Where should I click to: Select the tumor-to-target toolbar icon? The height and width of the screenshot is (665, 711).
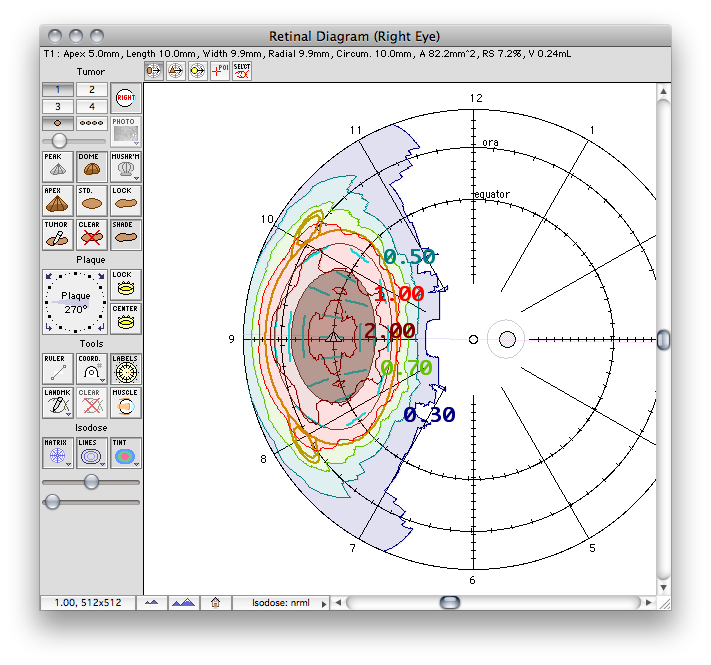click(x=153, y=71)
